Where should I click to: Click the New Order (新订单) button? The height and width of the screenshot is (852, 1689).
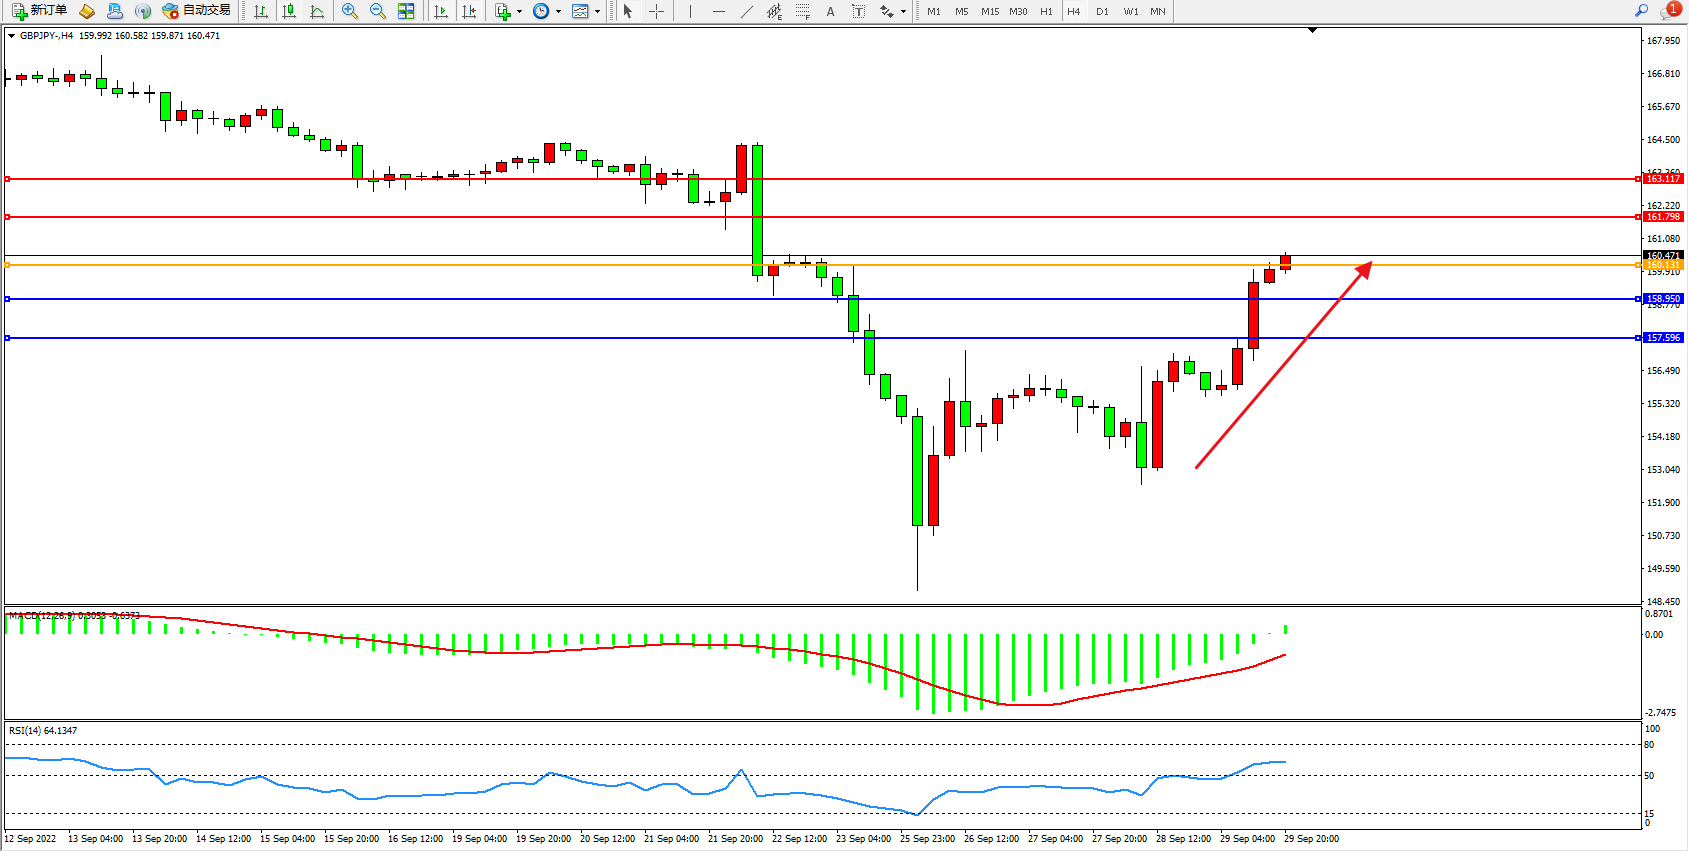pyautogui.click(x=40, y=11)
